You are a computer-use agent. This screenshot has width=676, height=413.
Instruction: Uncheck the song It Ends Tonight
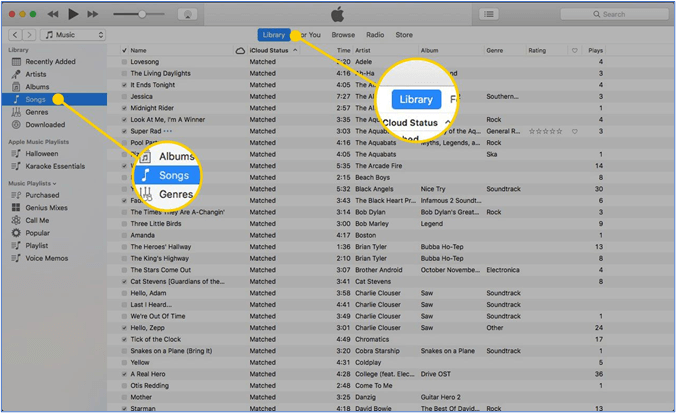coord(124,84)
